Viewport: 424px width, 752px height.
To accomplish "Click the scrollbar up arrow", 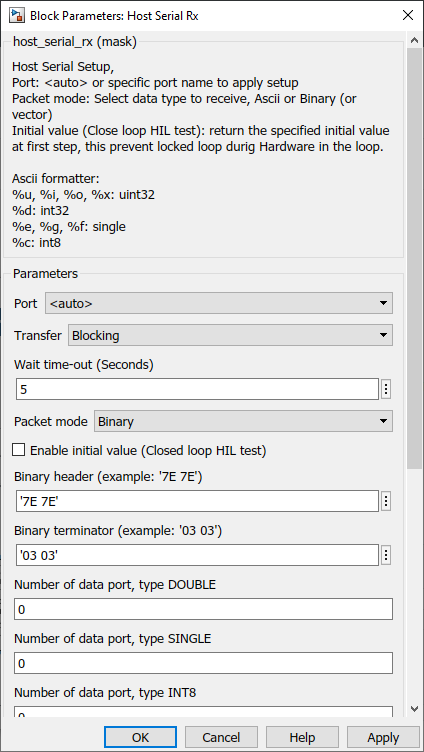I will [414, 42].
